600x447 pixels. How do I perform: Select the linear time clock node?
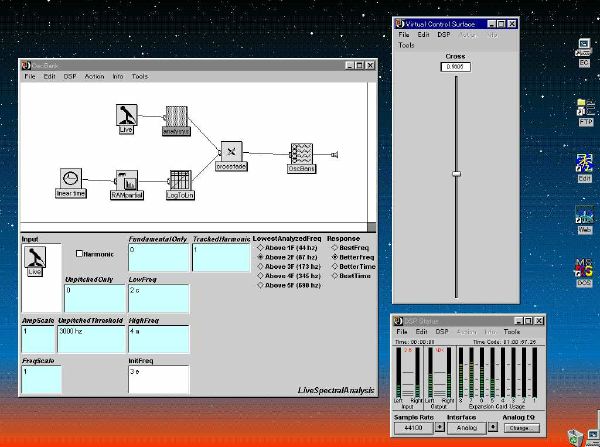click(70, 180)
